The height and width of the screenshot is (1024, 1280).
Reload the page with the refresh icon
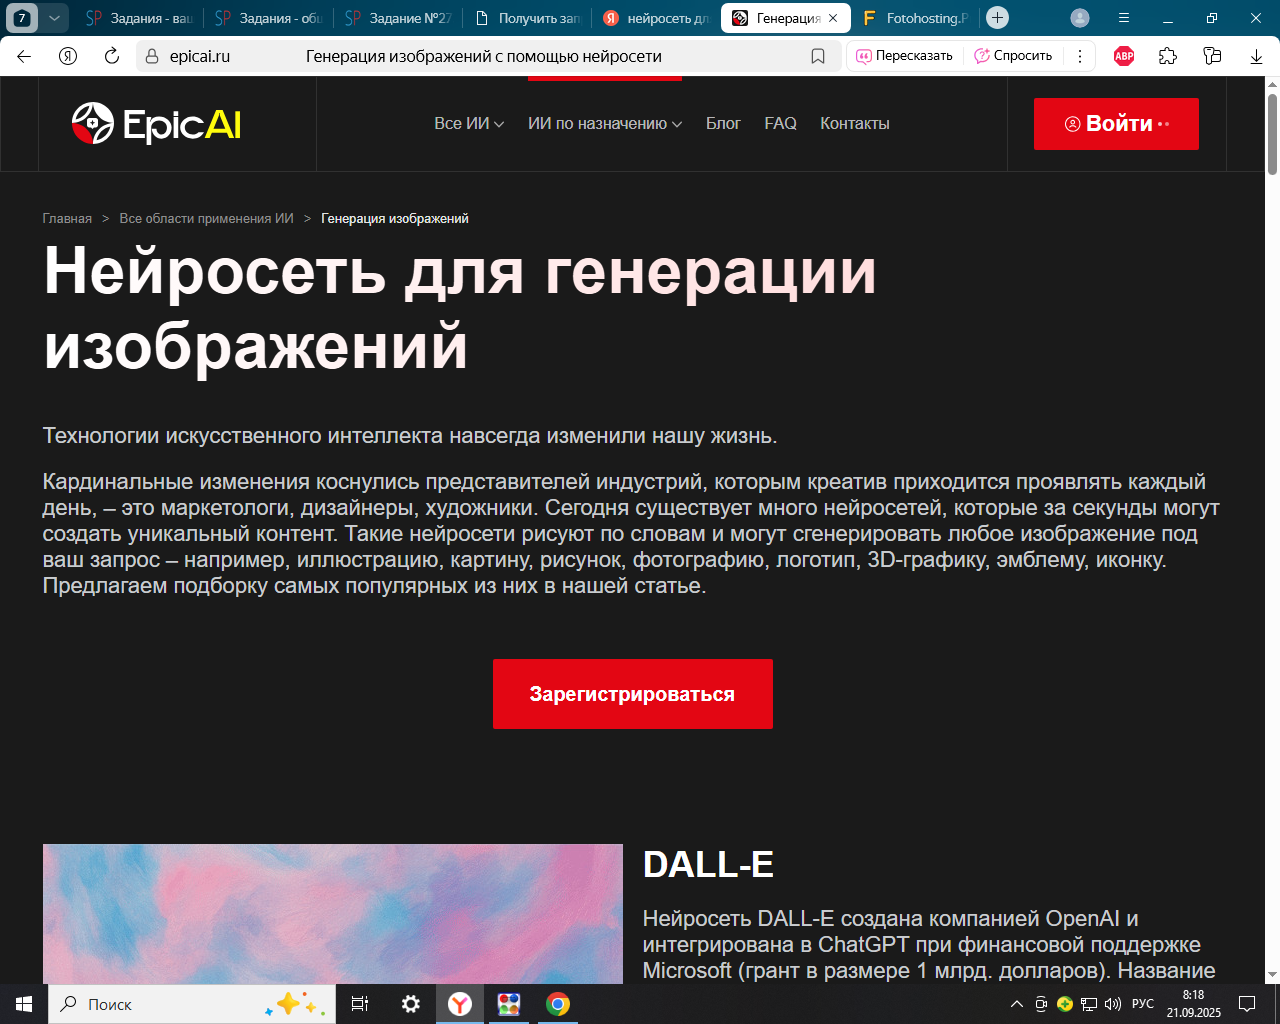(112, 56)
